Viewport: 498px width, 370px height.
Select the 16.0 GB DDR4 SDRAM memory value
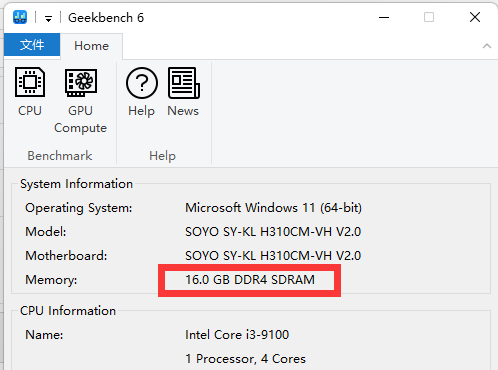tap(250, 280)
